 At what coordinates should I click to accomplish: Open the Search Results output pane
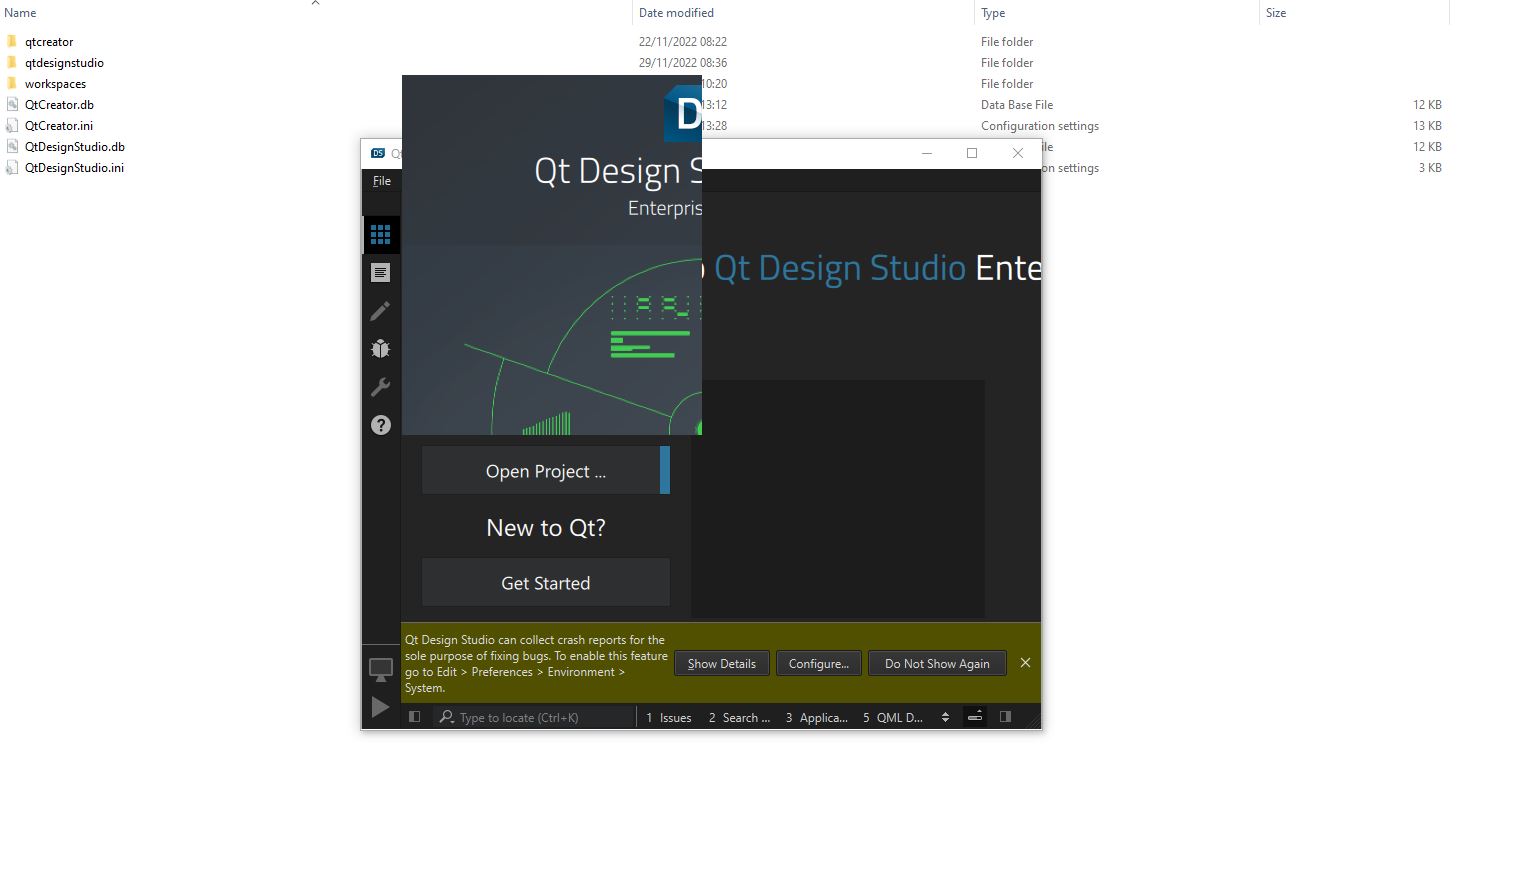coord(739,718)
